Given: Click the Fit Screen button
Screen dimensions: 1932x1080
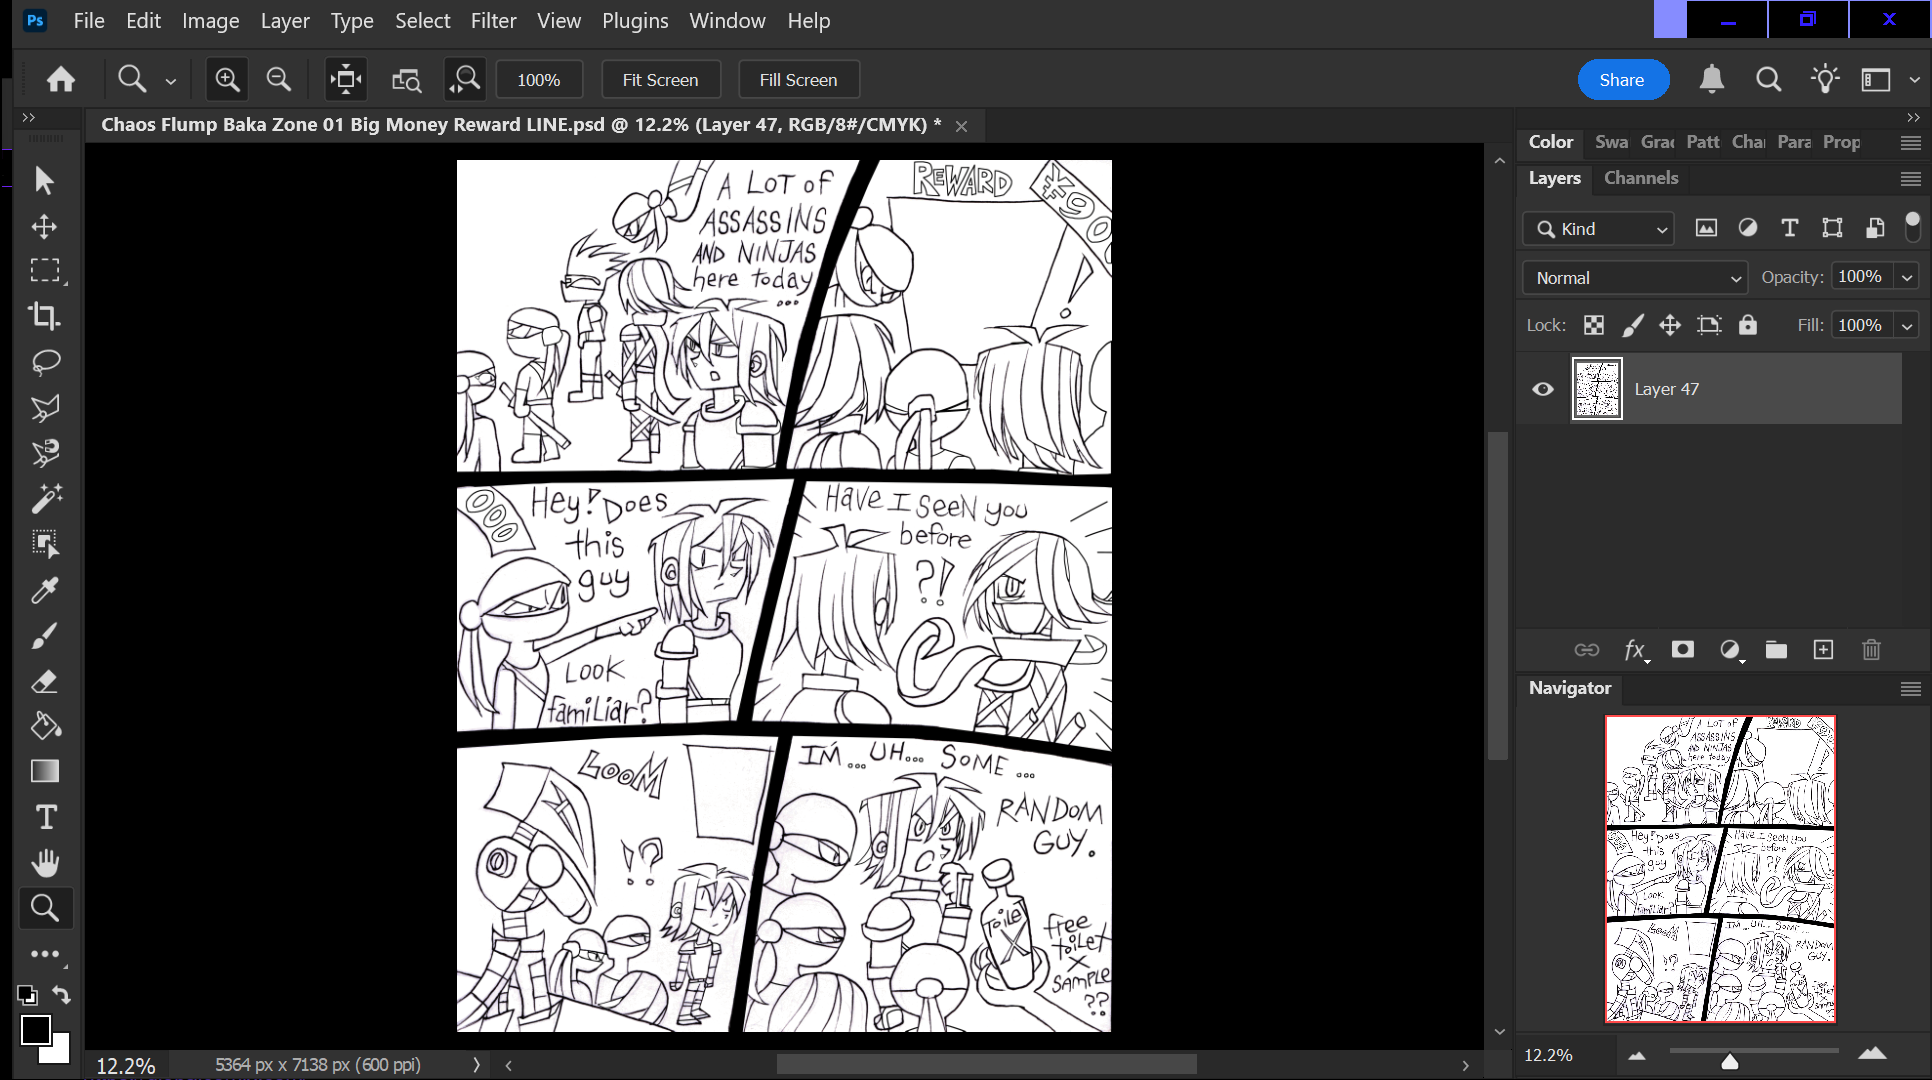Looking at the screenshot, I should [x=660, y=80].
